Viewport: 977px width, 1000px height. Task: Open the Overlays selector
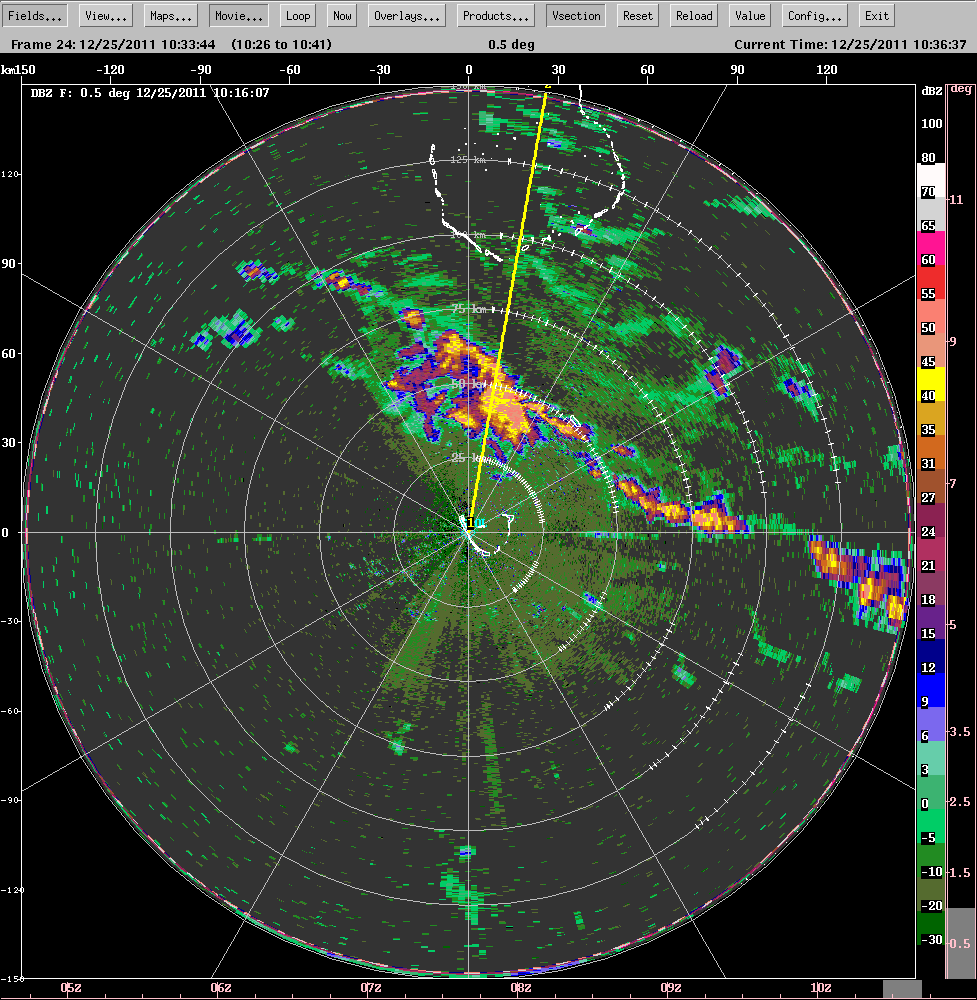click(x=406, y=15)
